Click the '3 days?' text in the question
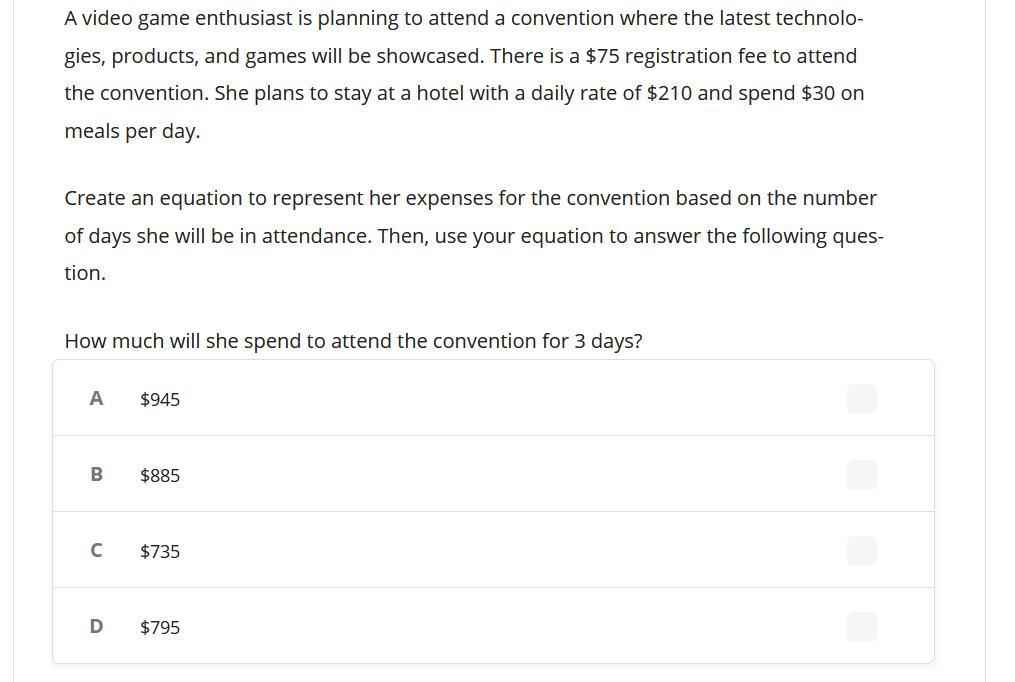This screenshot has height=682, width=1015. 608,341
